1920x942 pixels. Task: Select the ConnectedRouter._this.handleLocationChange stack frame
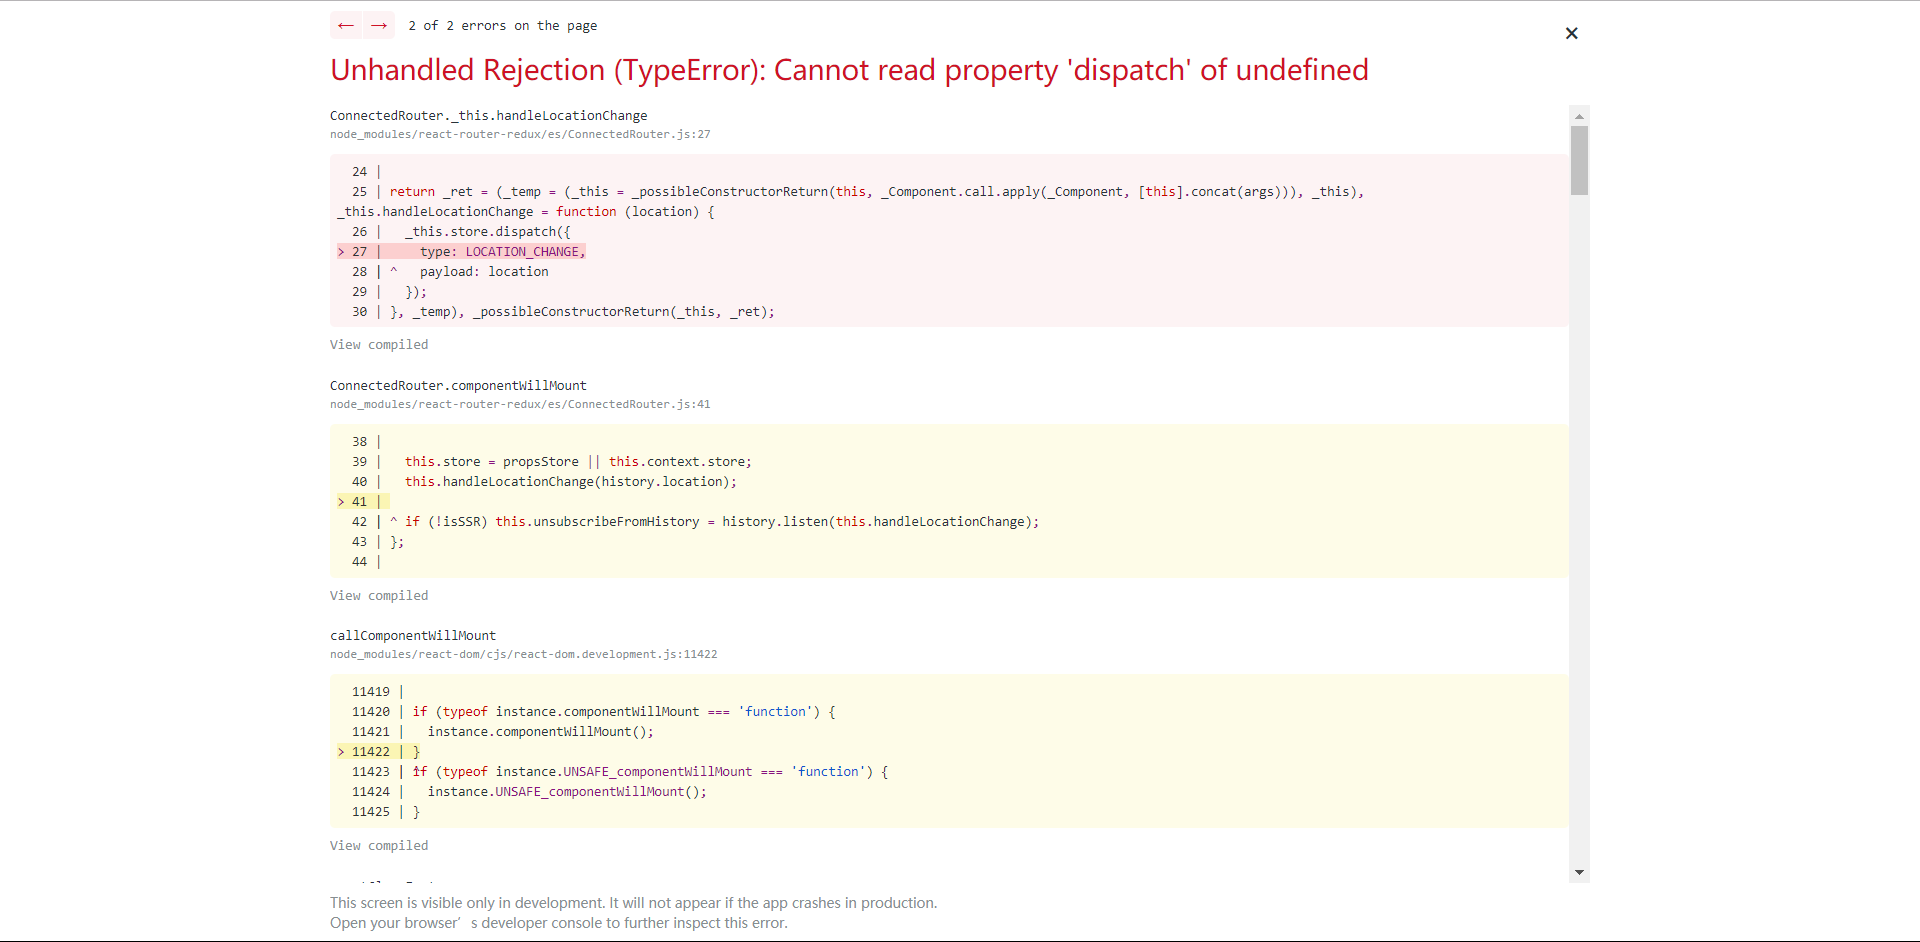click(x=488, y=115)
